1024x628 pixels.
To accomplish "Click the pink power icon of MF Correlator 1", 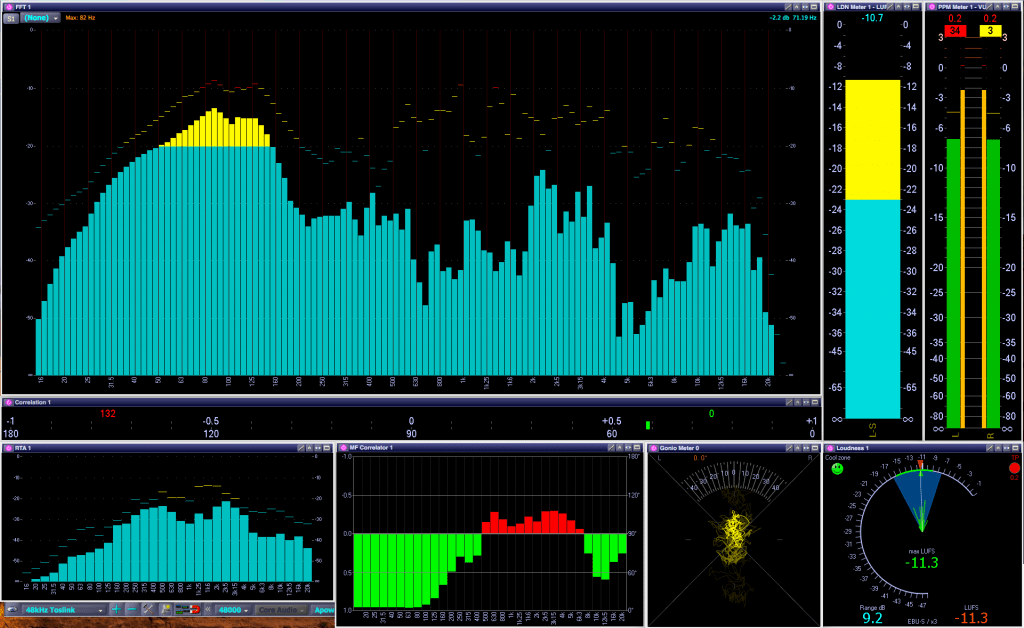I will pos(344,448).
